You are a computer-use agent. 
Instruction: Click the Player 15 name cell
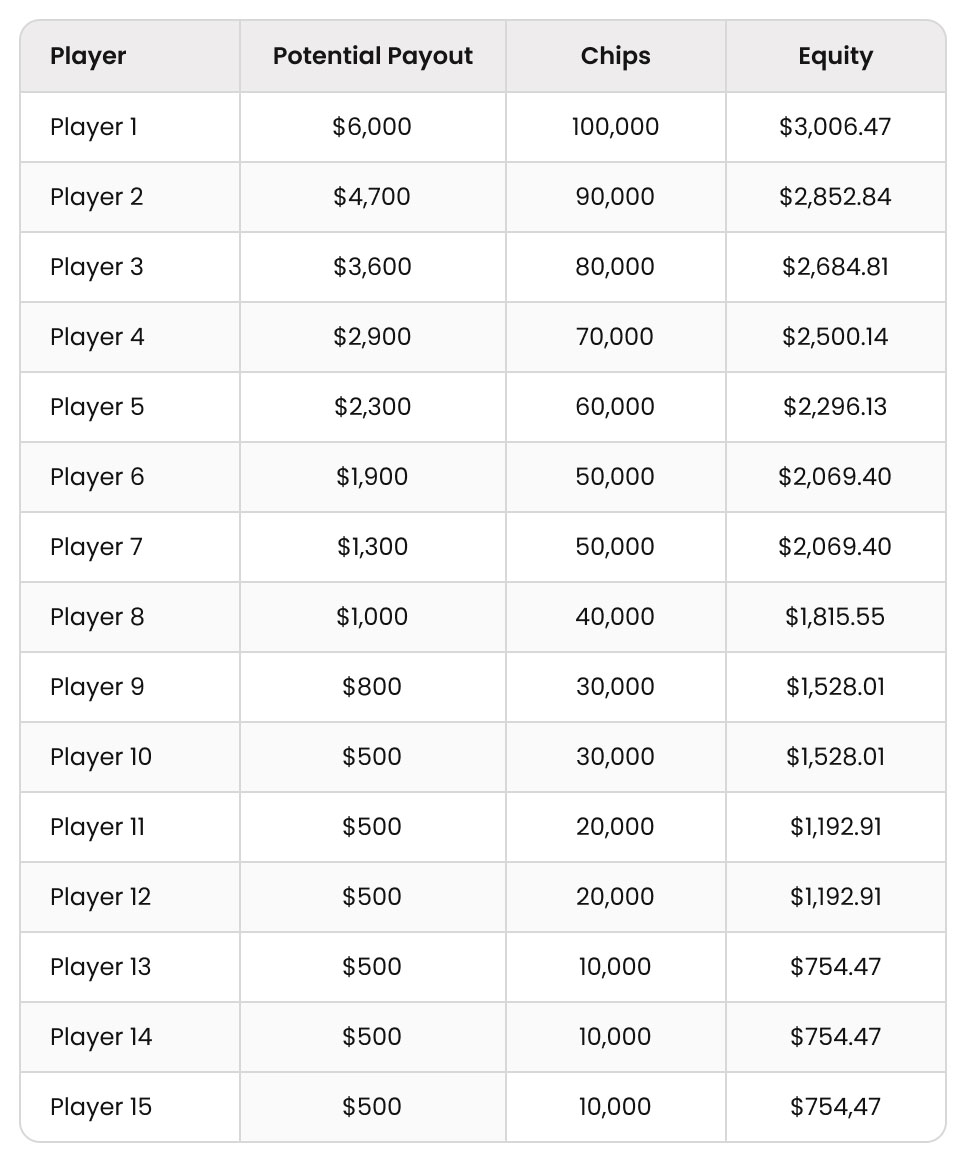(100, 1107)
